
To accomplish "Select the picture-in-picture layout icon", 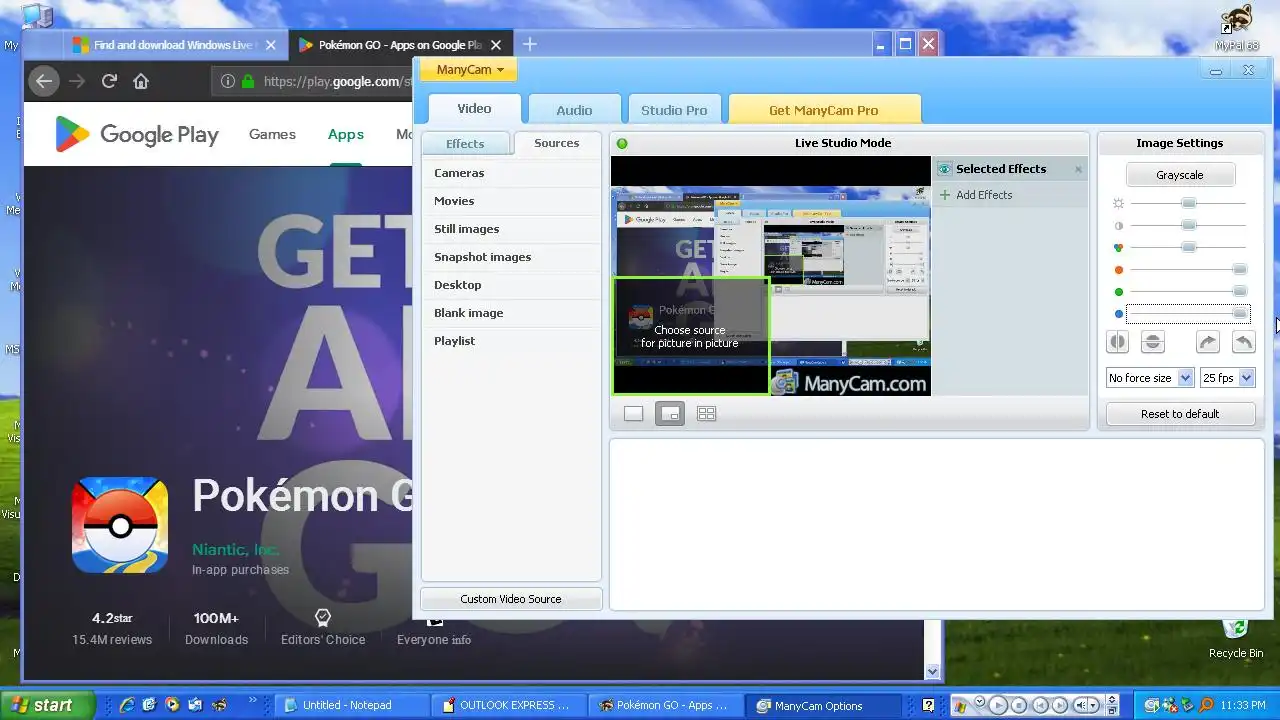I will 670,413.
